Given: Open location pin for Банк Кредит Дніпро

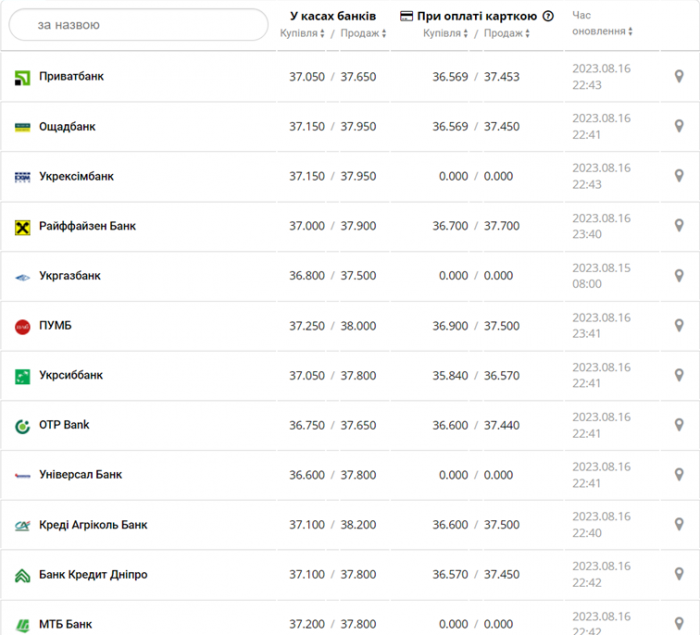Looking at the screenshot, I should (x=679, y=574).
